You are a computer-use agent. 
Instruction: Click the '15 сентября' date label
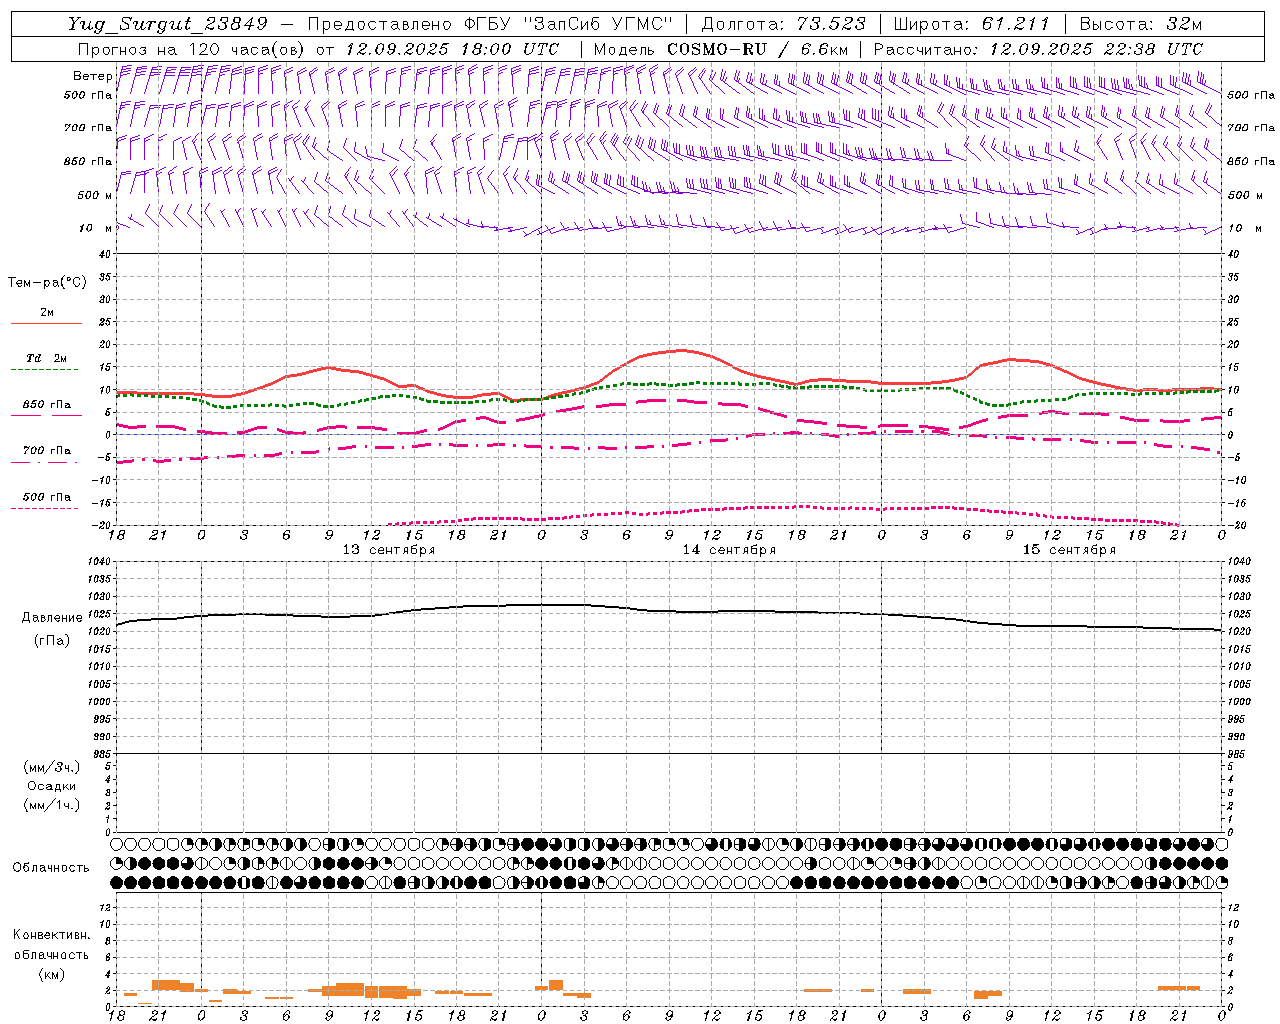[x=1069, y=550]
